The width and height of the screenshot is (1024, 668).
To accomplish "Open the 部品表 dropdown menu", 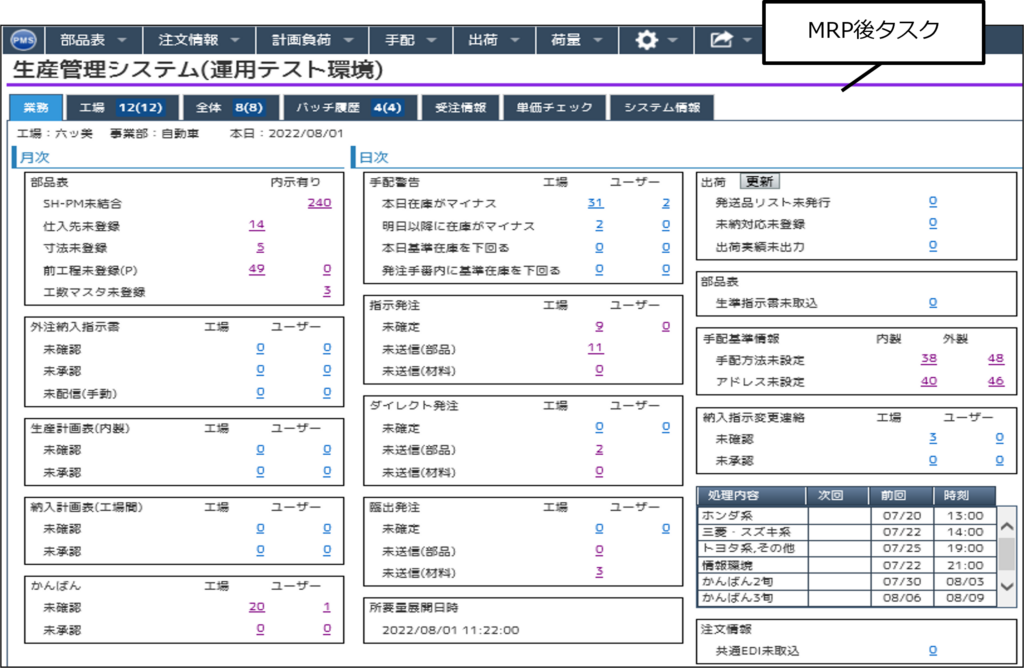I will point(93,40).
